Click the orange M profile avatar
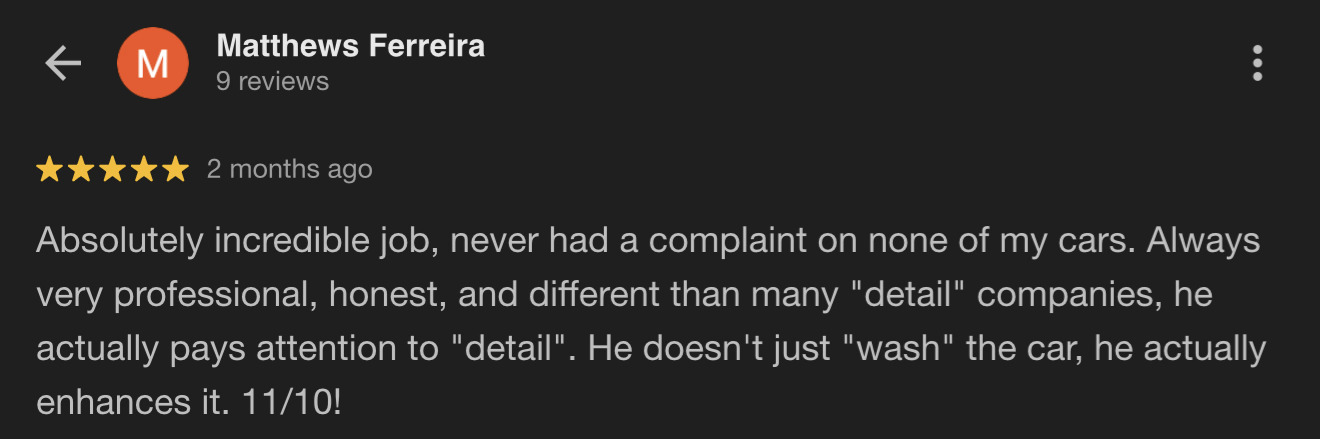1320x439 pixels. [x=152, y=63]
